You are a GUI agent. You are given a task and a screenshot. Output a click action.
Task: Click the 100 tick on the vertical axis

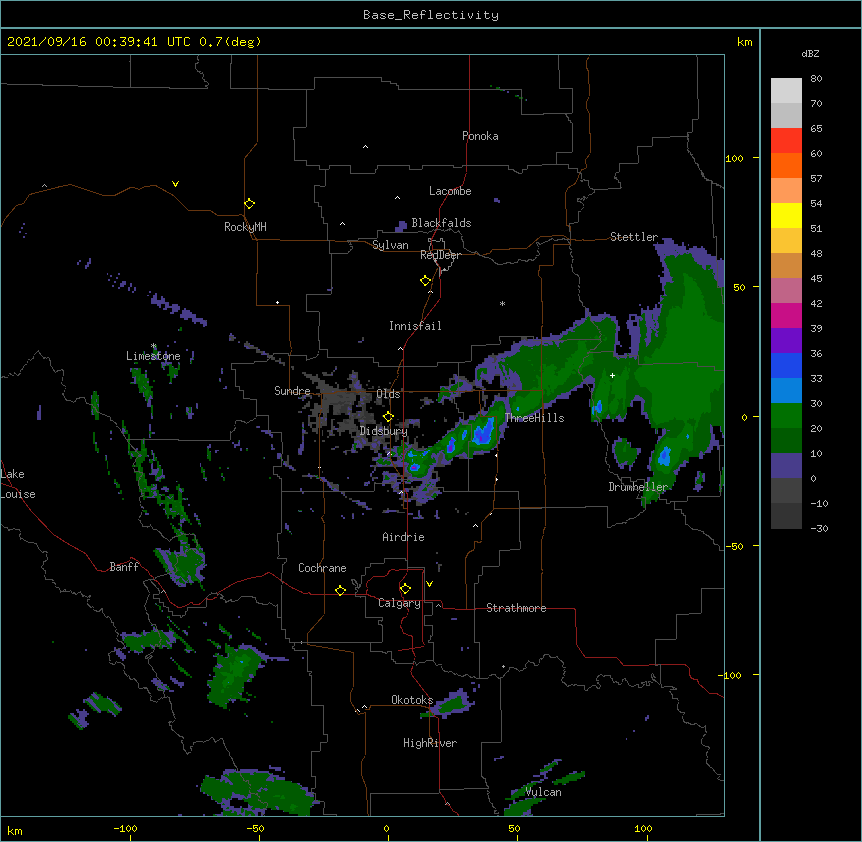pos(734,158)
